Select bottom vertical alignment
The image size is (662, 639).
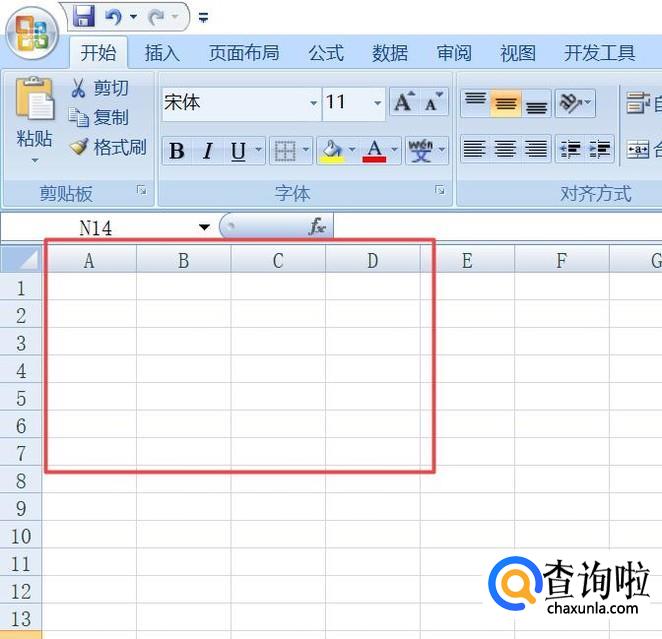click(x=536, y=103)
